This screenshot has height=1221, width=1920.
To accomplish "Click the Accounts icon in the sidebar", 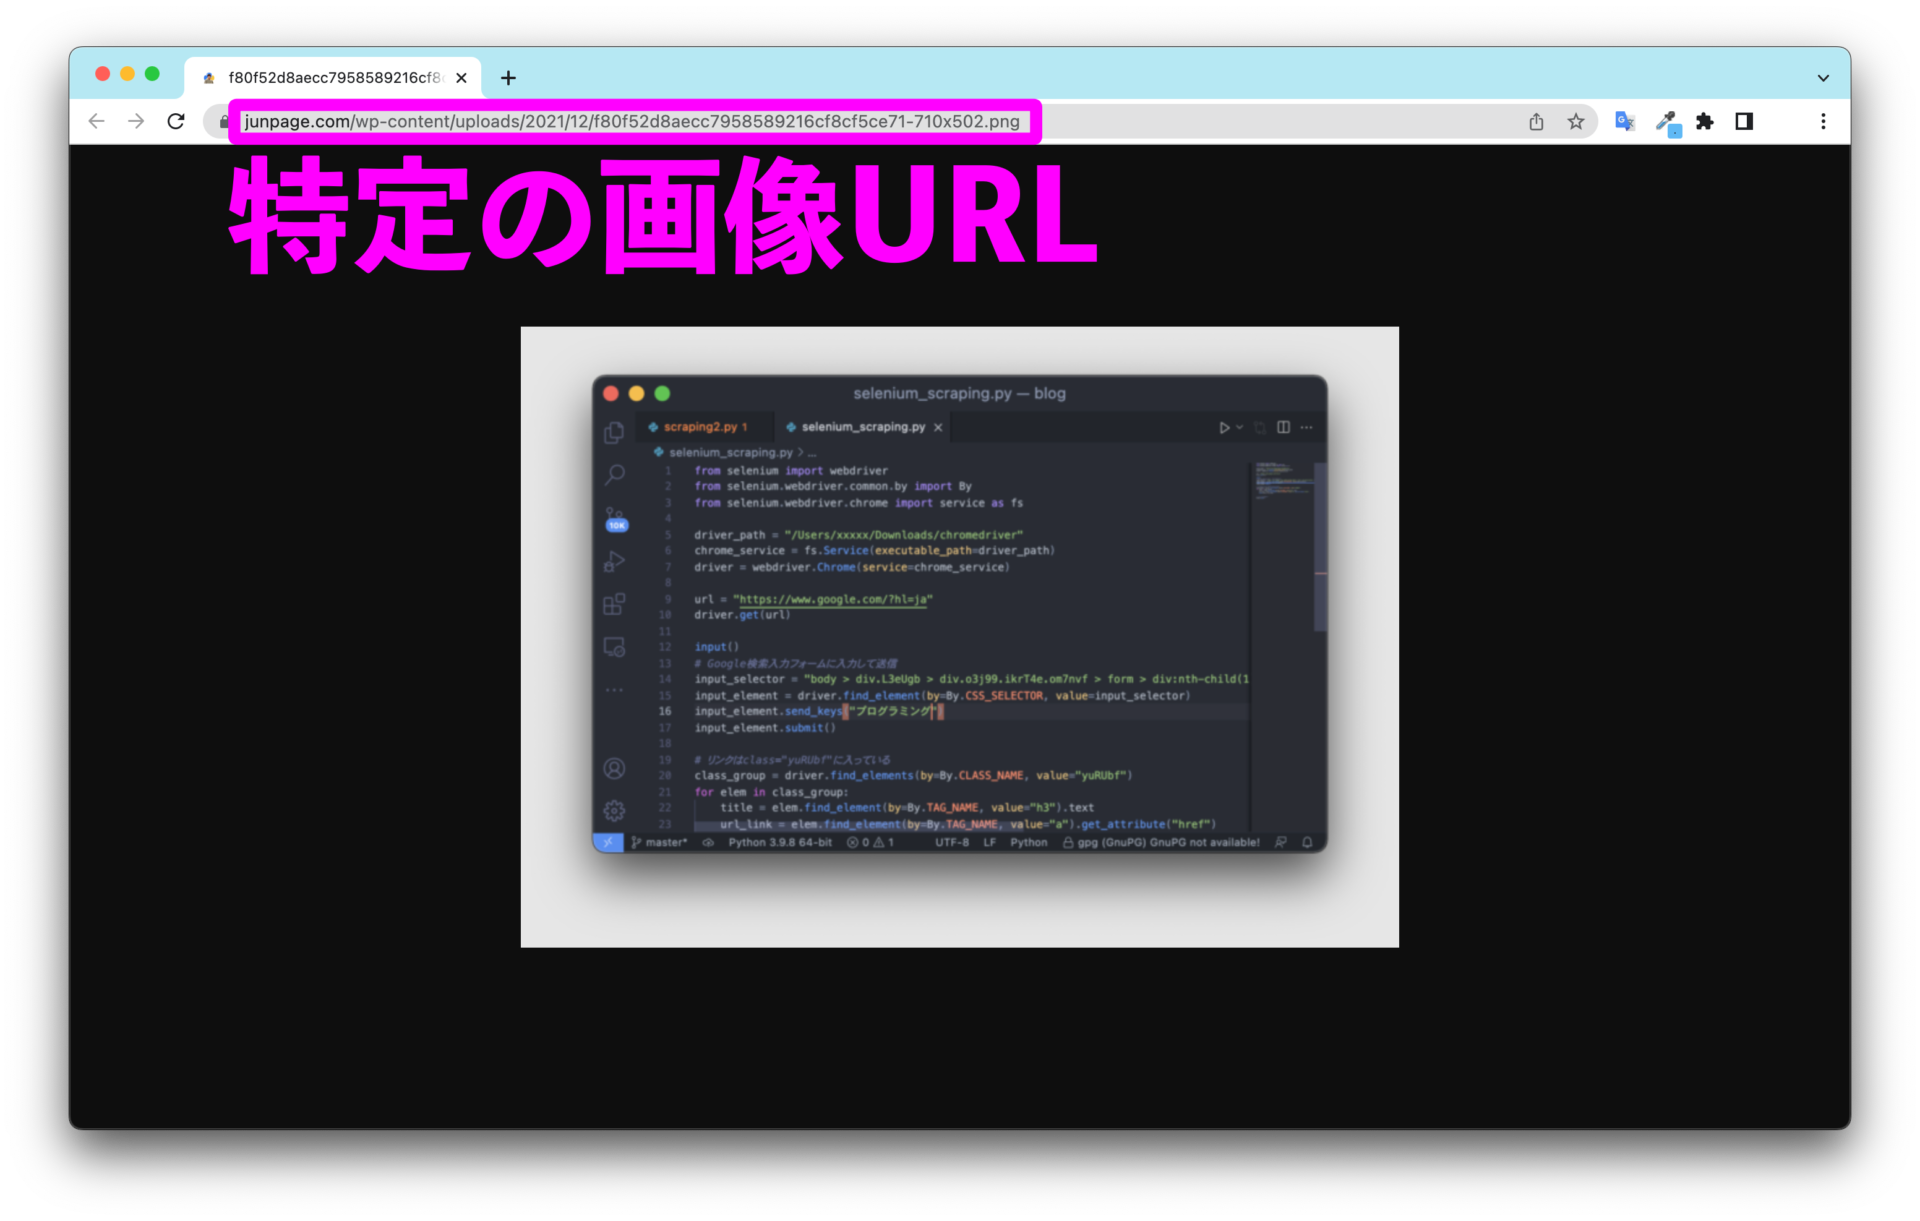I will tap(613, 769).
